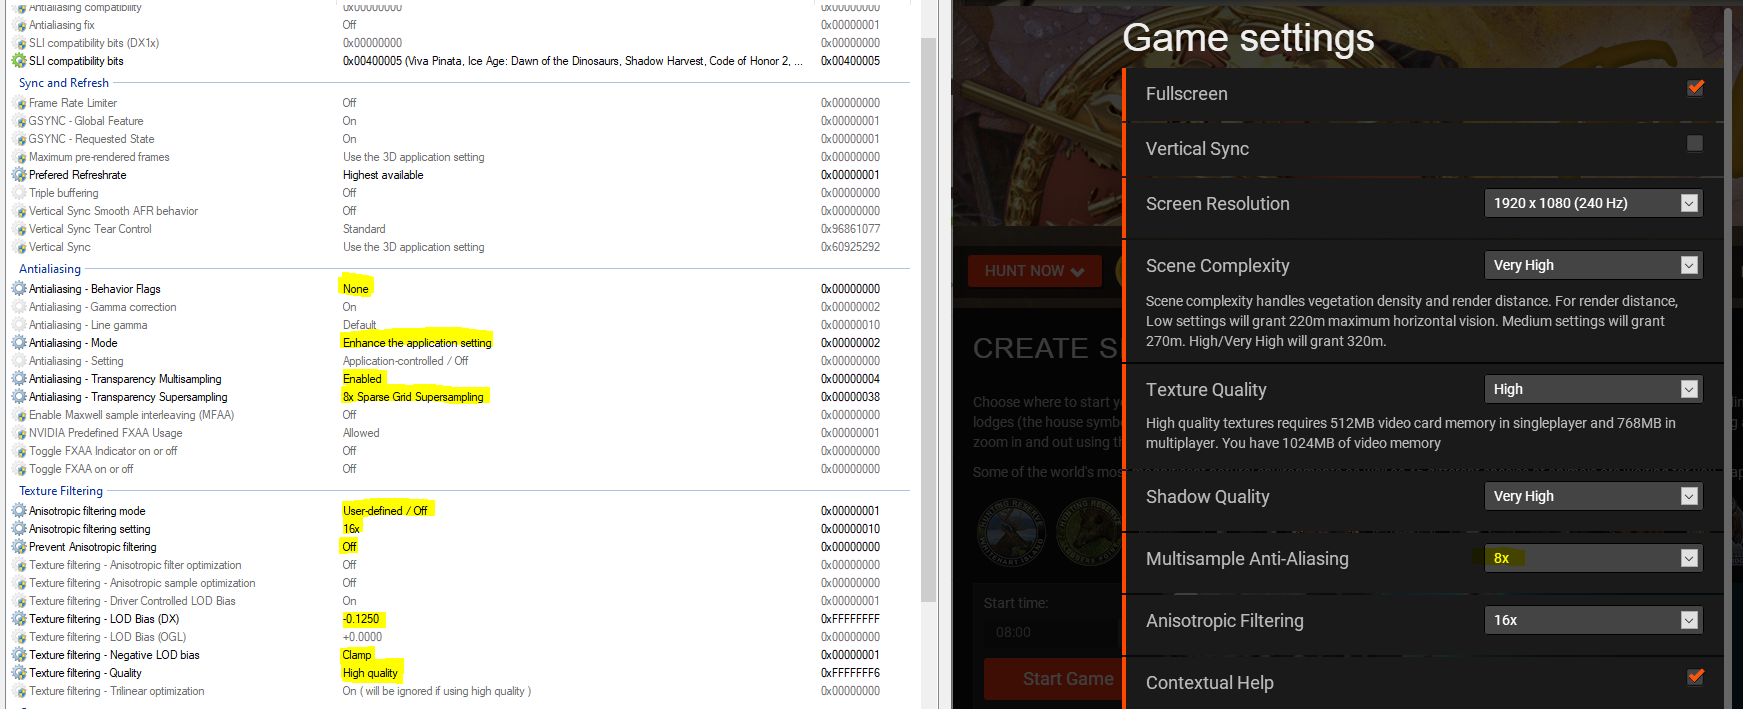The image size is (1743, 709).
Task: Click gear icon beside Anisotropic filtering setting
Action: point(19,529)
